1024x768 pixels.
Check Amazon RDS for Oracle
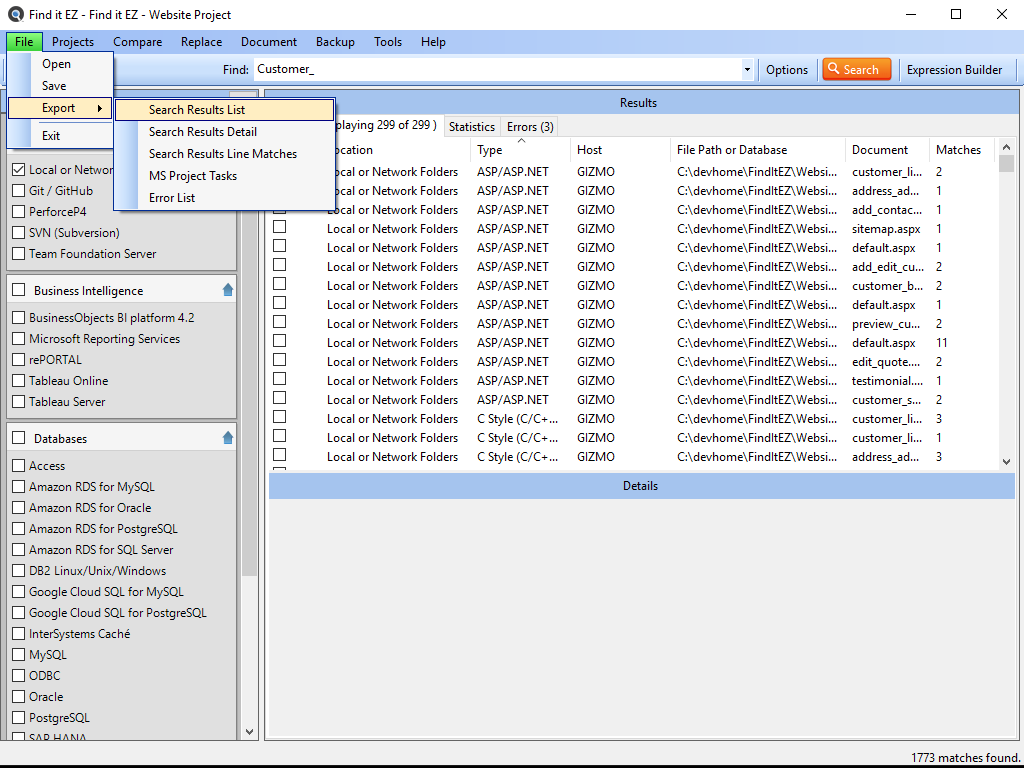(19, 507)
